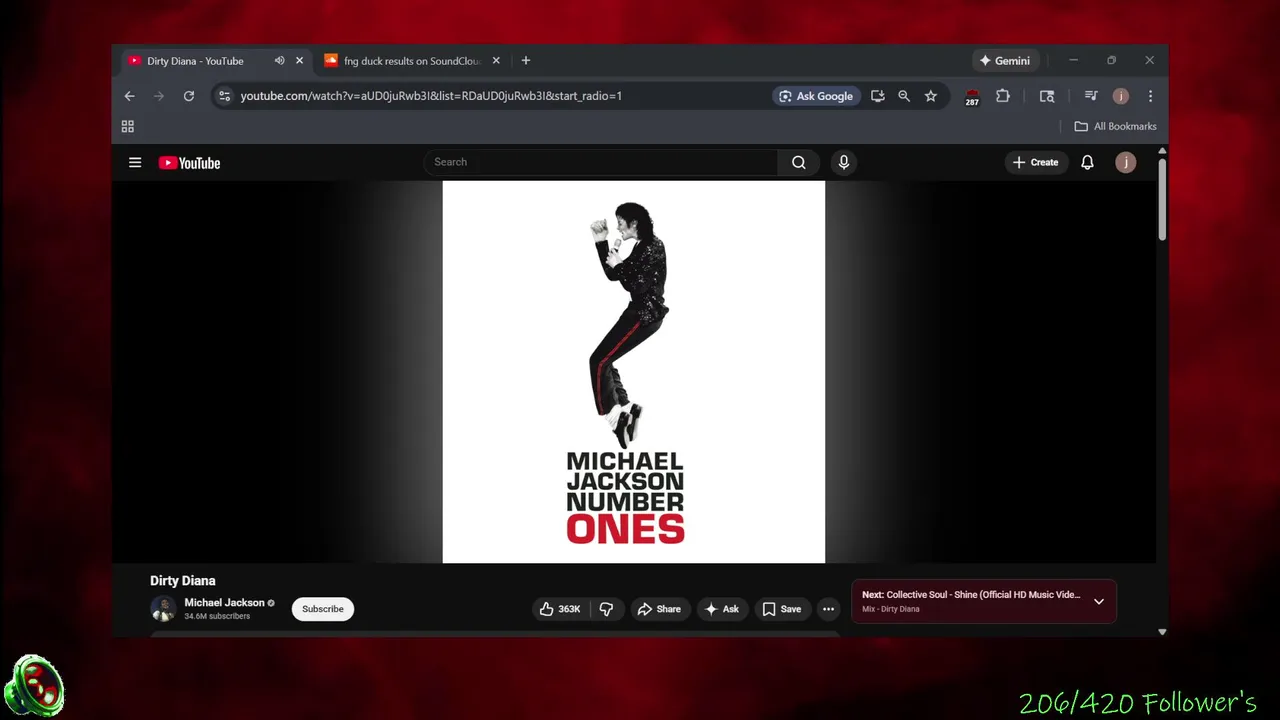Click Next: Collective Soul - Shine
The height and width of the screenshot is (720, 1280).
point(970,595)
